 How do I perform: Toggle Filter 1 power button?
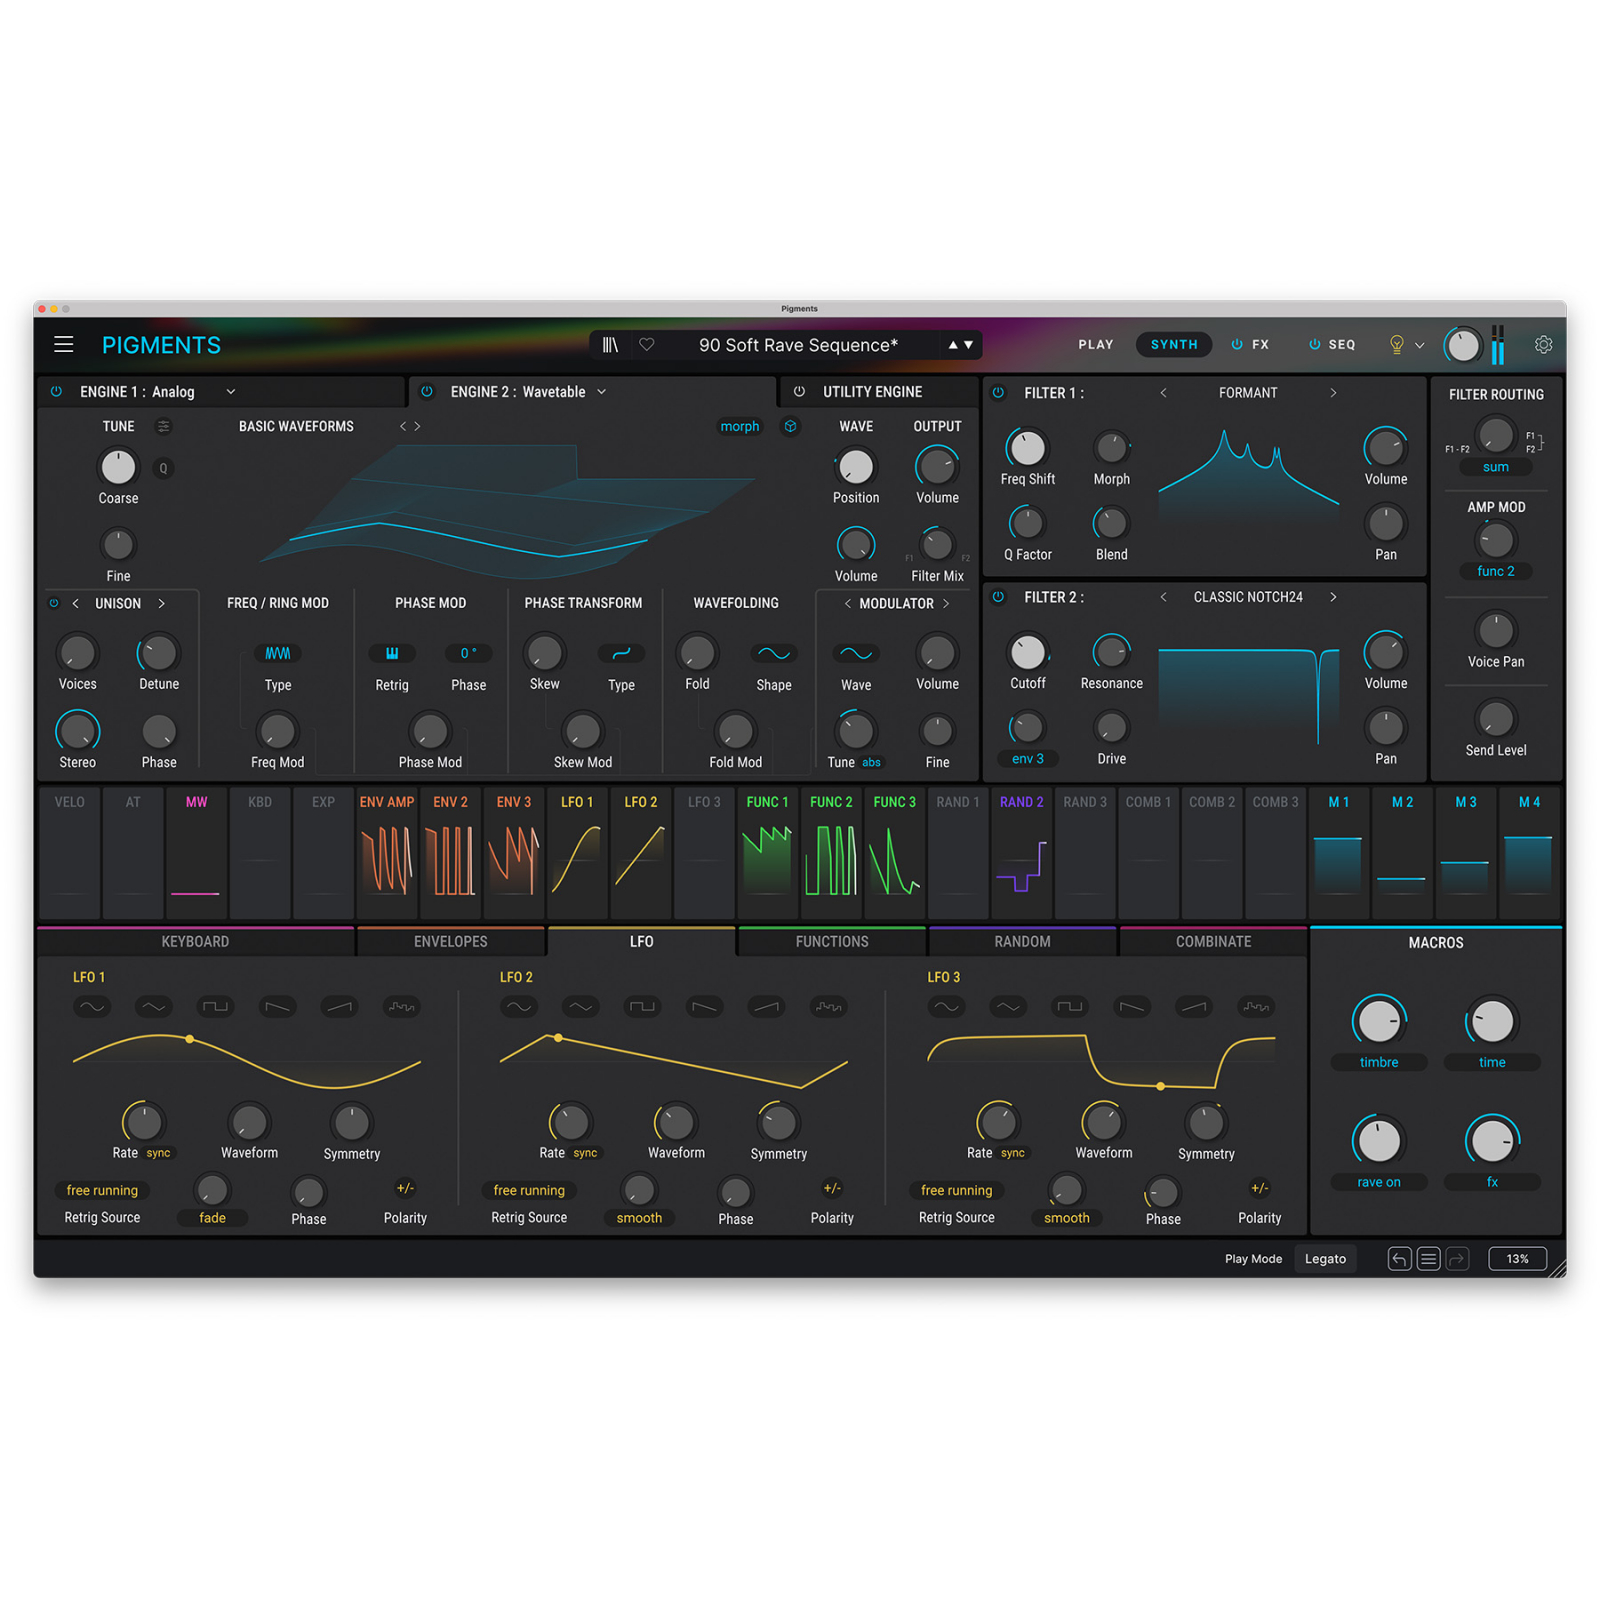(998, 393)
